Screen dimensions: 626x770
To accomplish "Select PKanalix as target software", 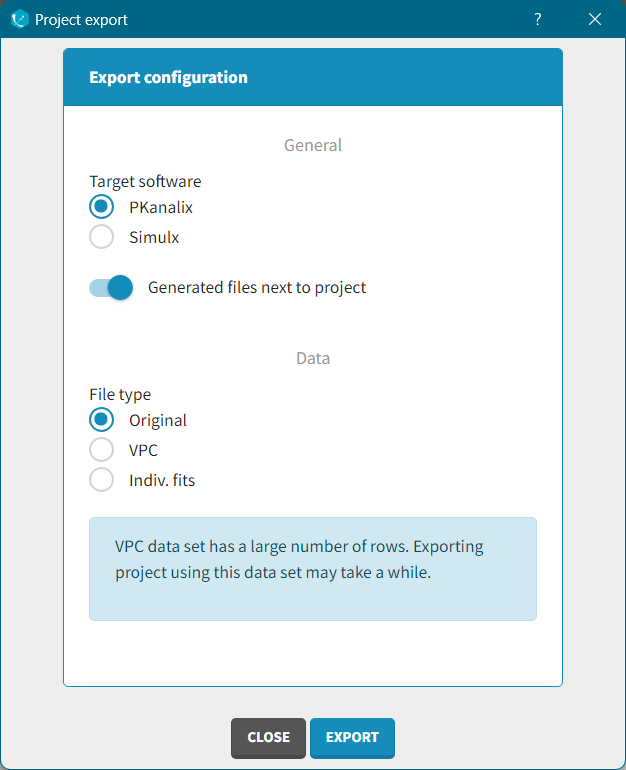I will point(102,208).
